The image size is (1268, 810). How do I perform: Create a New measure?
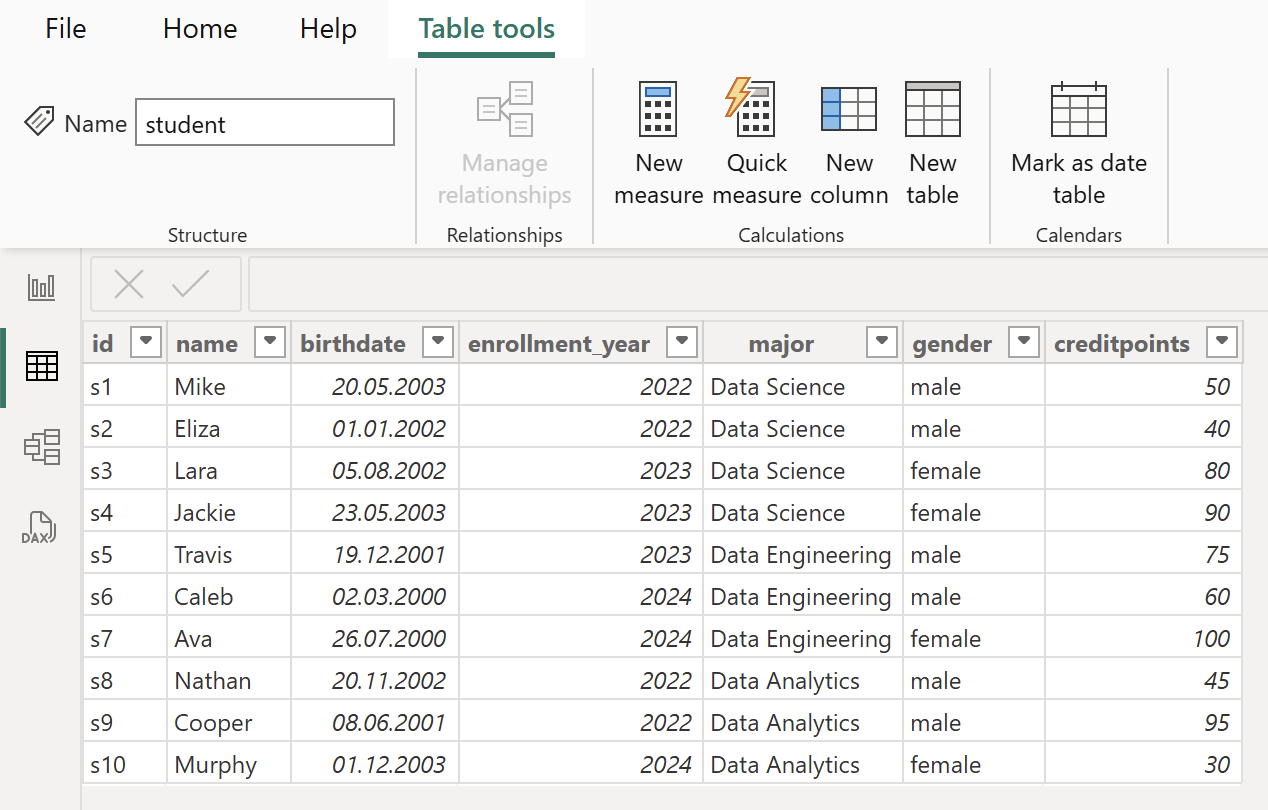(x=658, y=145)
